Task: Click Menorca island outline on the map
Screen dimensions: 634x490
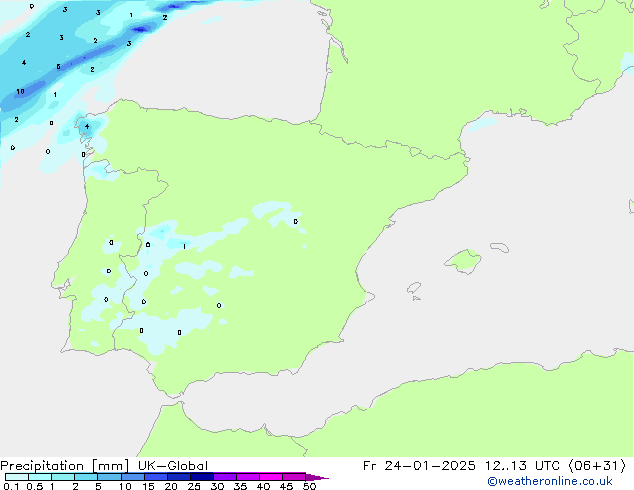Action: pyautogui.click(x=499, y=247)
